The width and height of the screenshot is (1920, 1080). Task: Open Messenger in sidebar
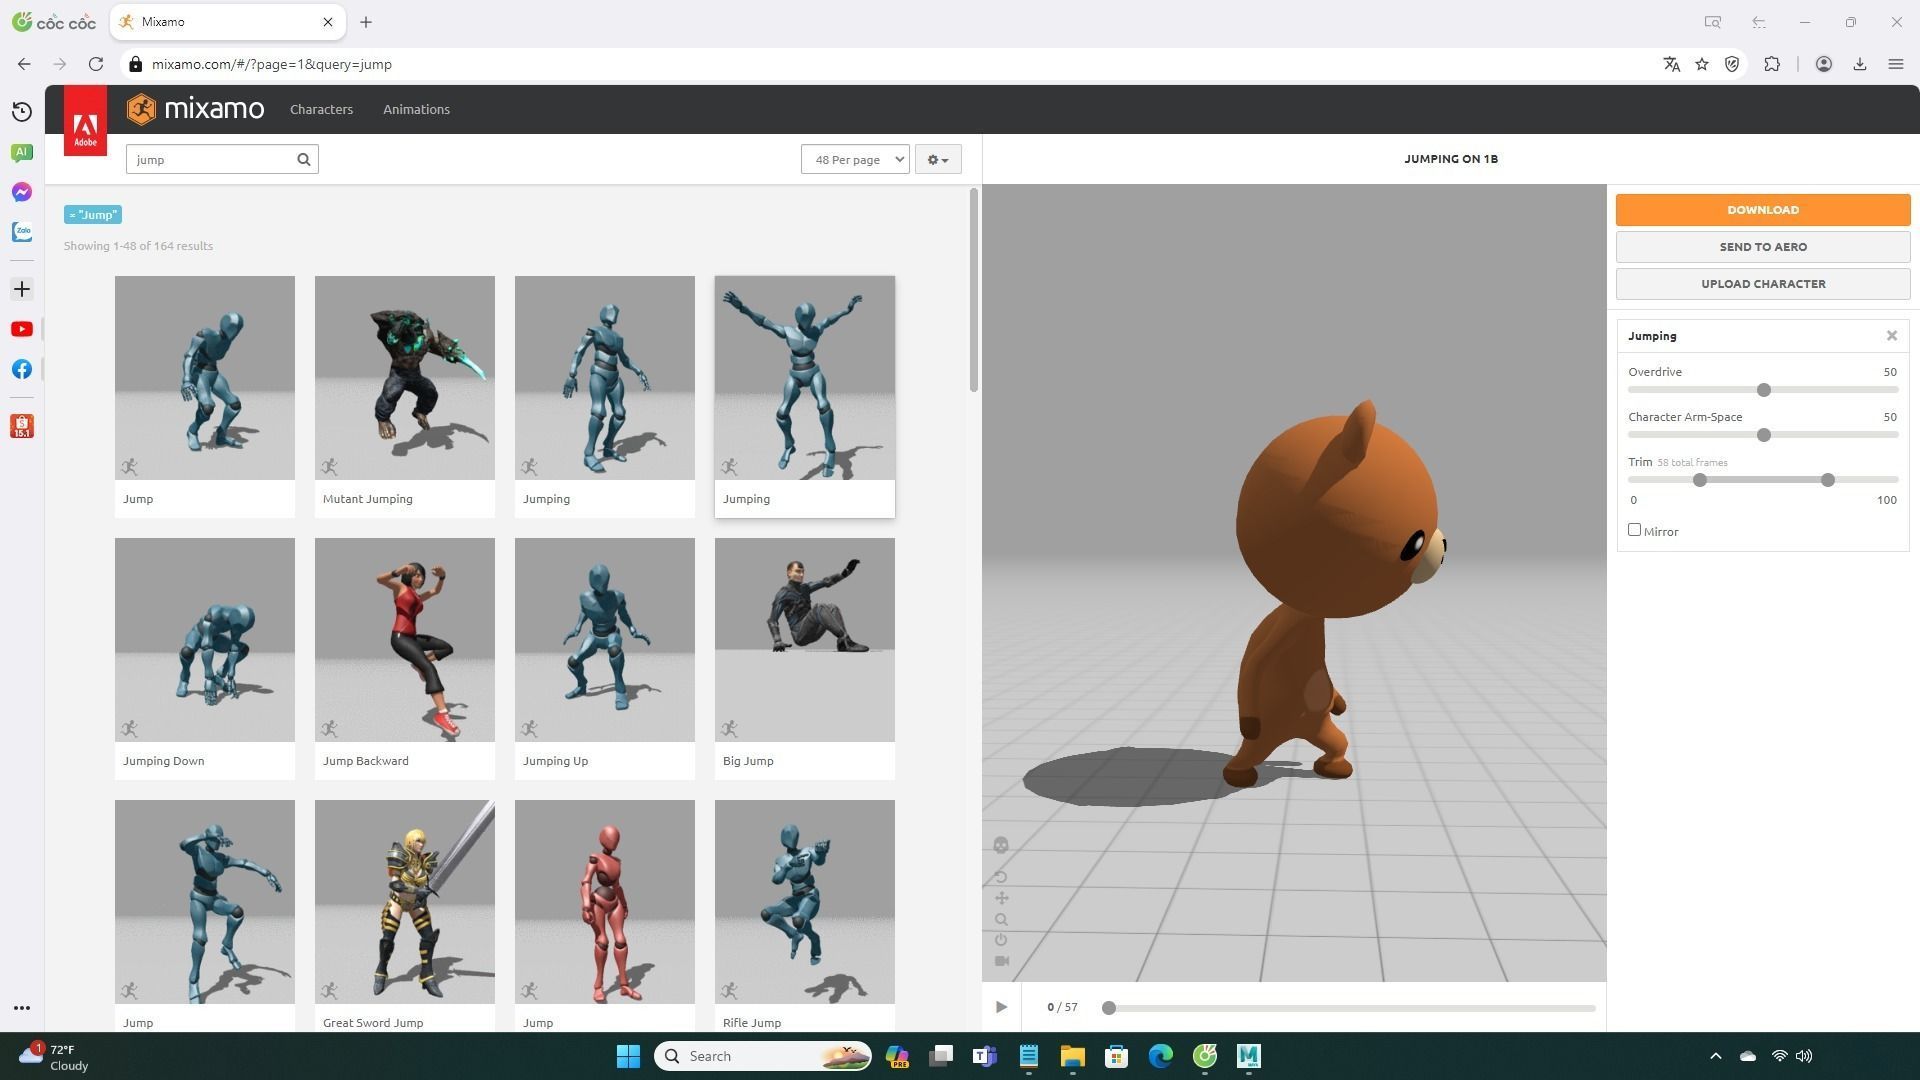22,192
